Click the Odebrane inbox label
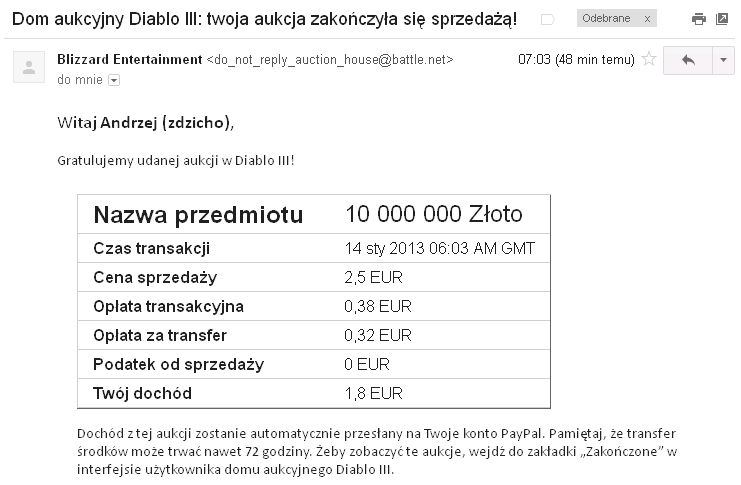The height and width of the screenshot is (485, 741). [x=606, y=18]
